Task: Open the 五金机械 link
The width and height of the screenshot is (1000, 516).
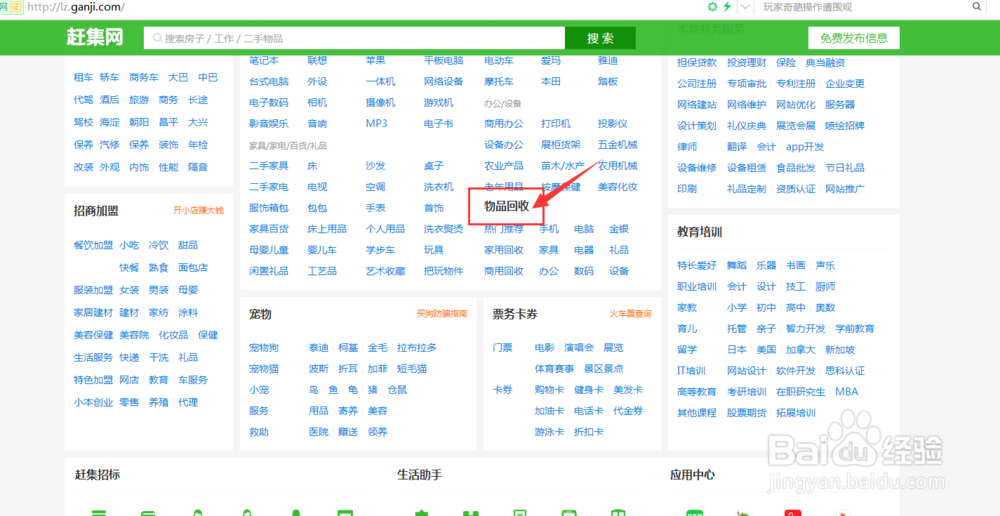Action: [617, 145]
